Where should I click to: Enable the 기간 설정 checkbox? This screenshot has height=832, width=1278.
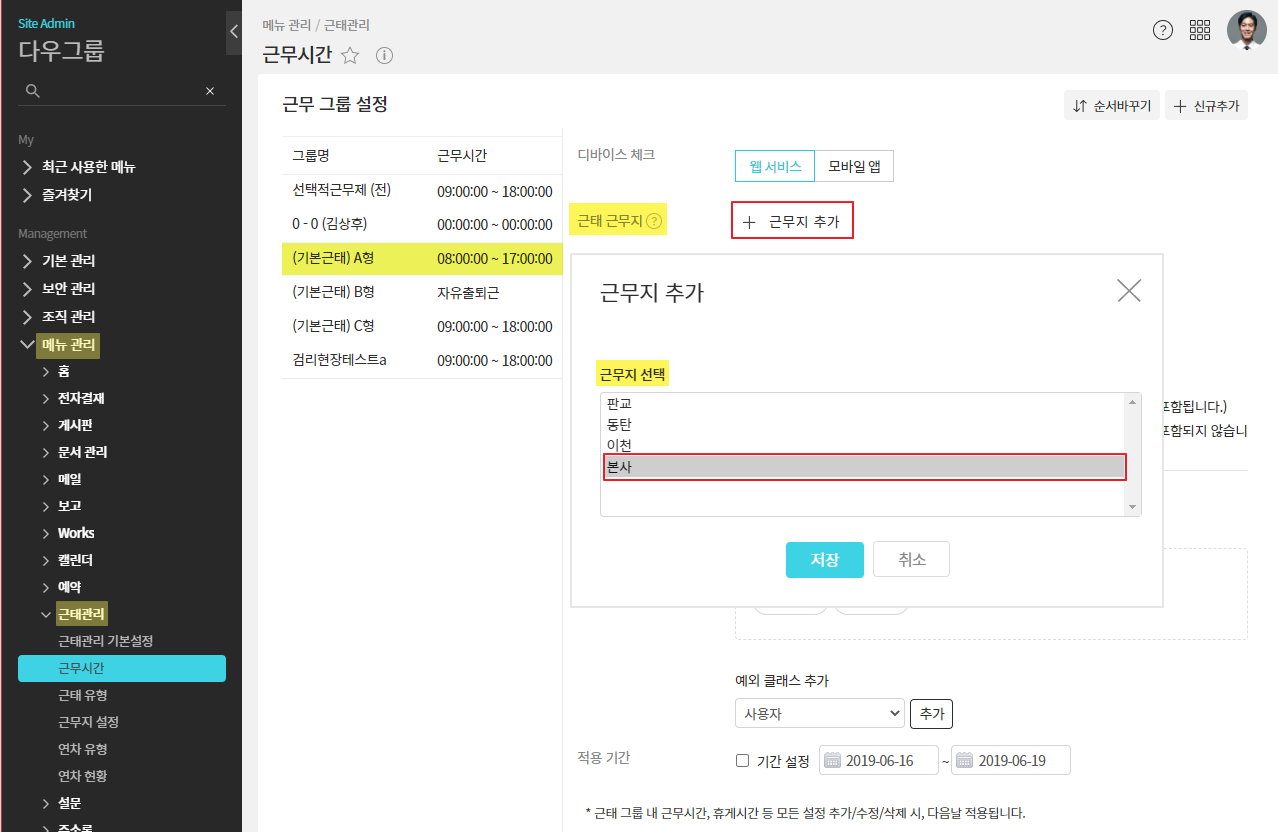click(x=742, y=761)
